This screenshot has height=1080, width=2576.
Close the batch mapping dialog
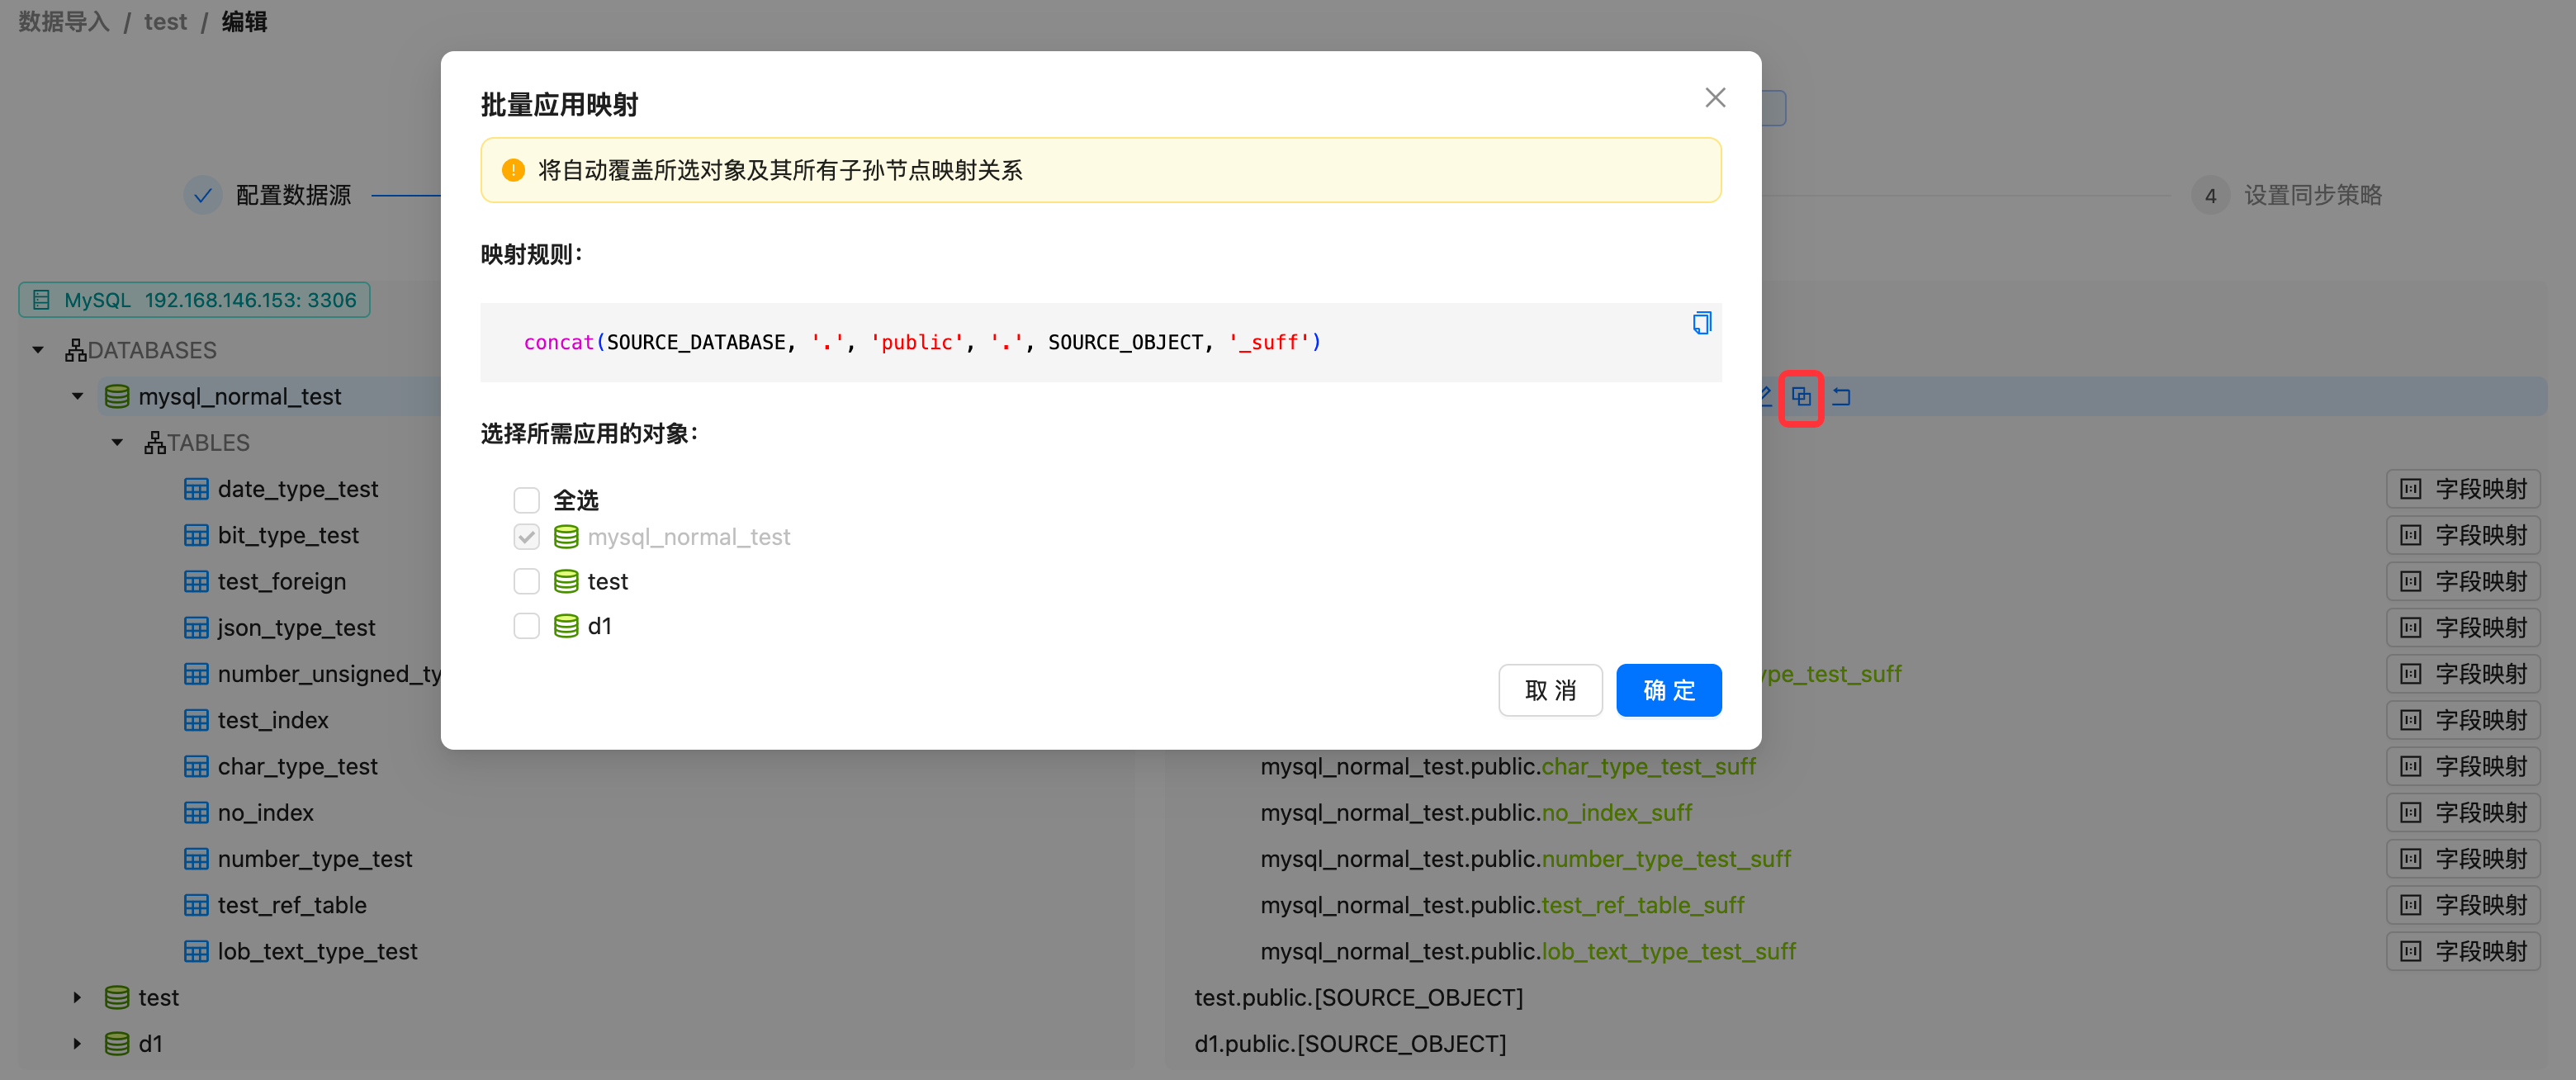point(1715,98)
